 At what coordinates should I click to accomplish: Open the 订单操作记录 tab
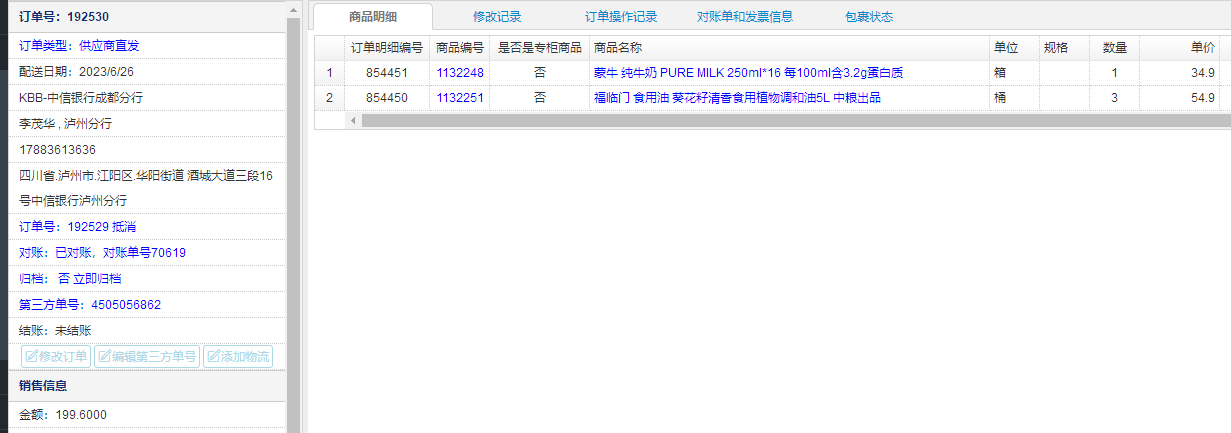click(621, 17)
